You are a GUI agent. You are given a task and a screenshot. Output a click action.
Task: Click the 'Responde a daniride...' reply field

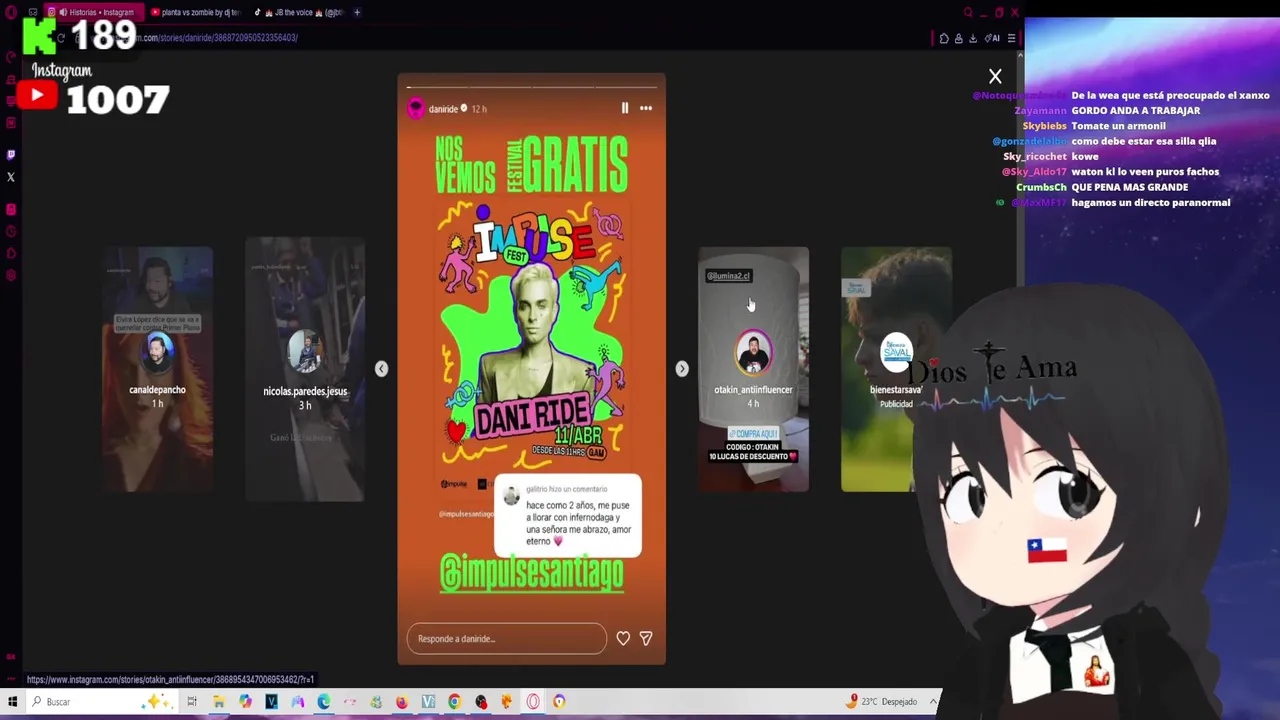coord(506,639)
